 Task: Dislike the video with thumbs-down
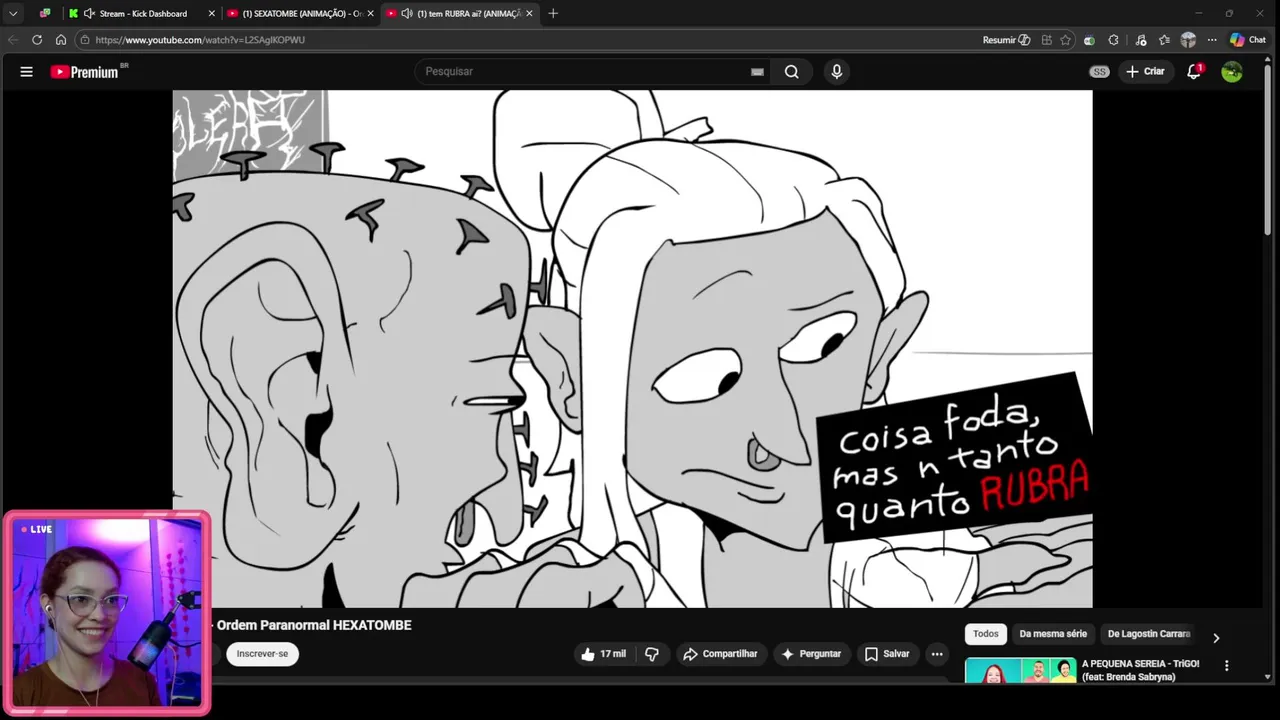click(652, 654)
